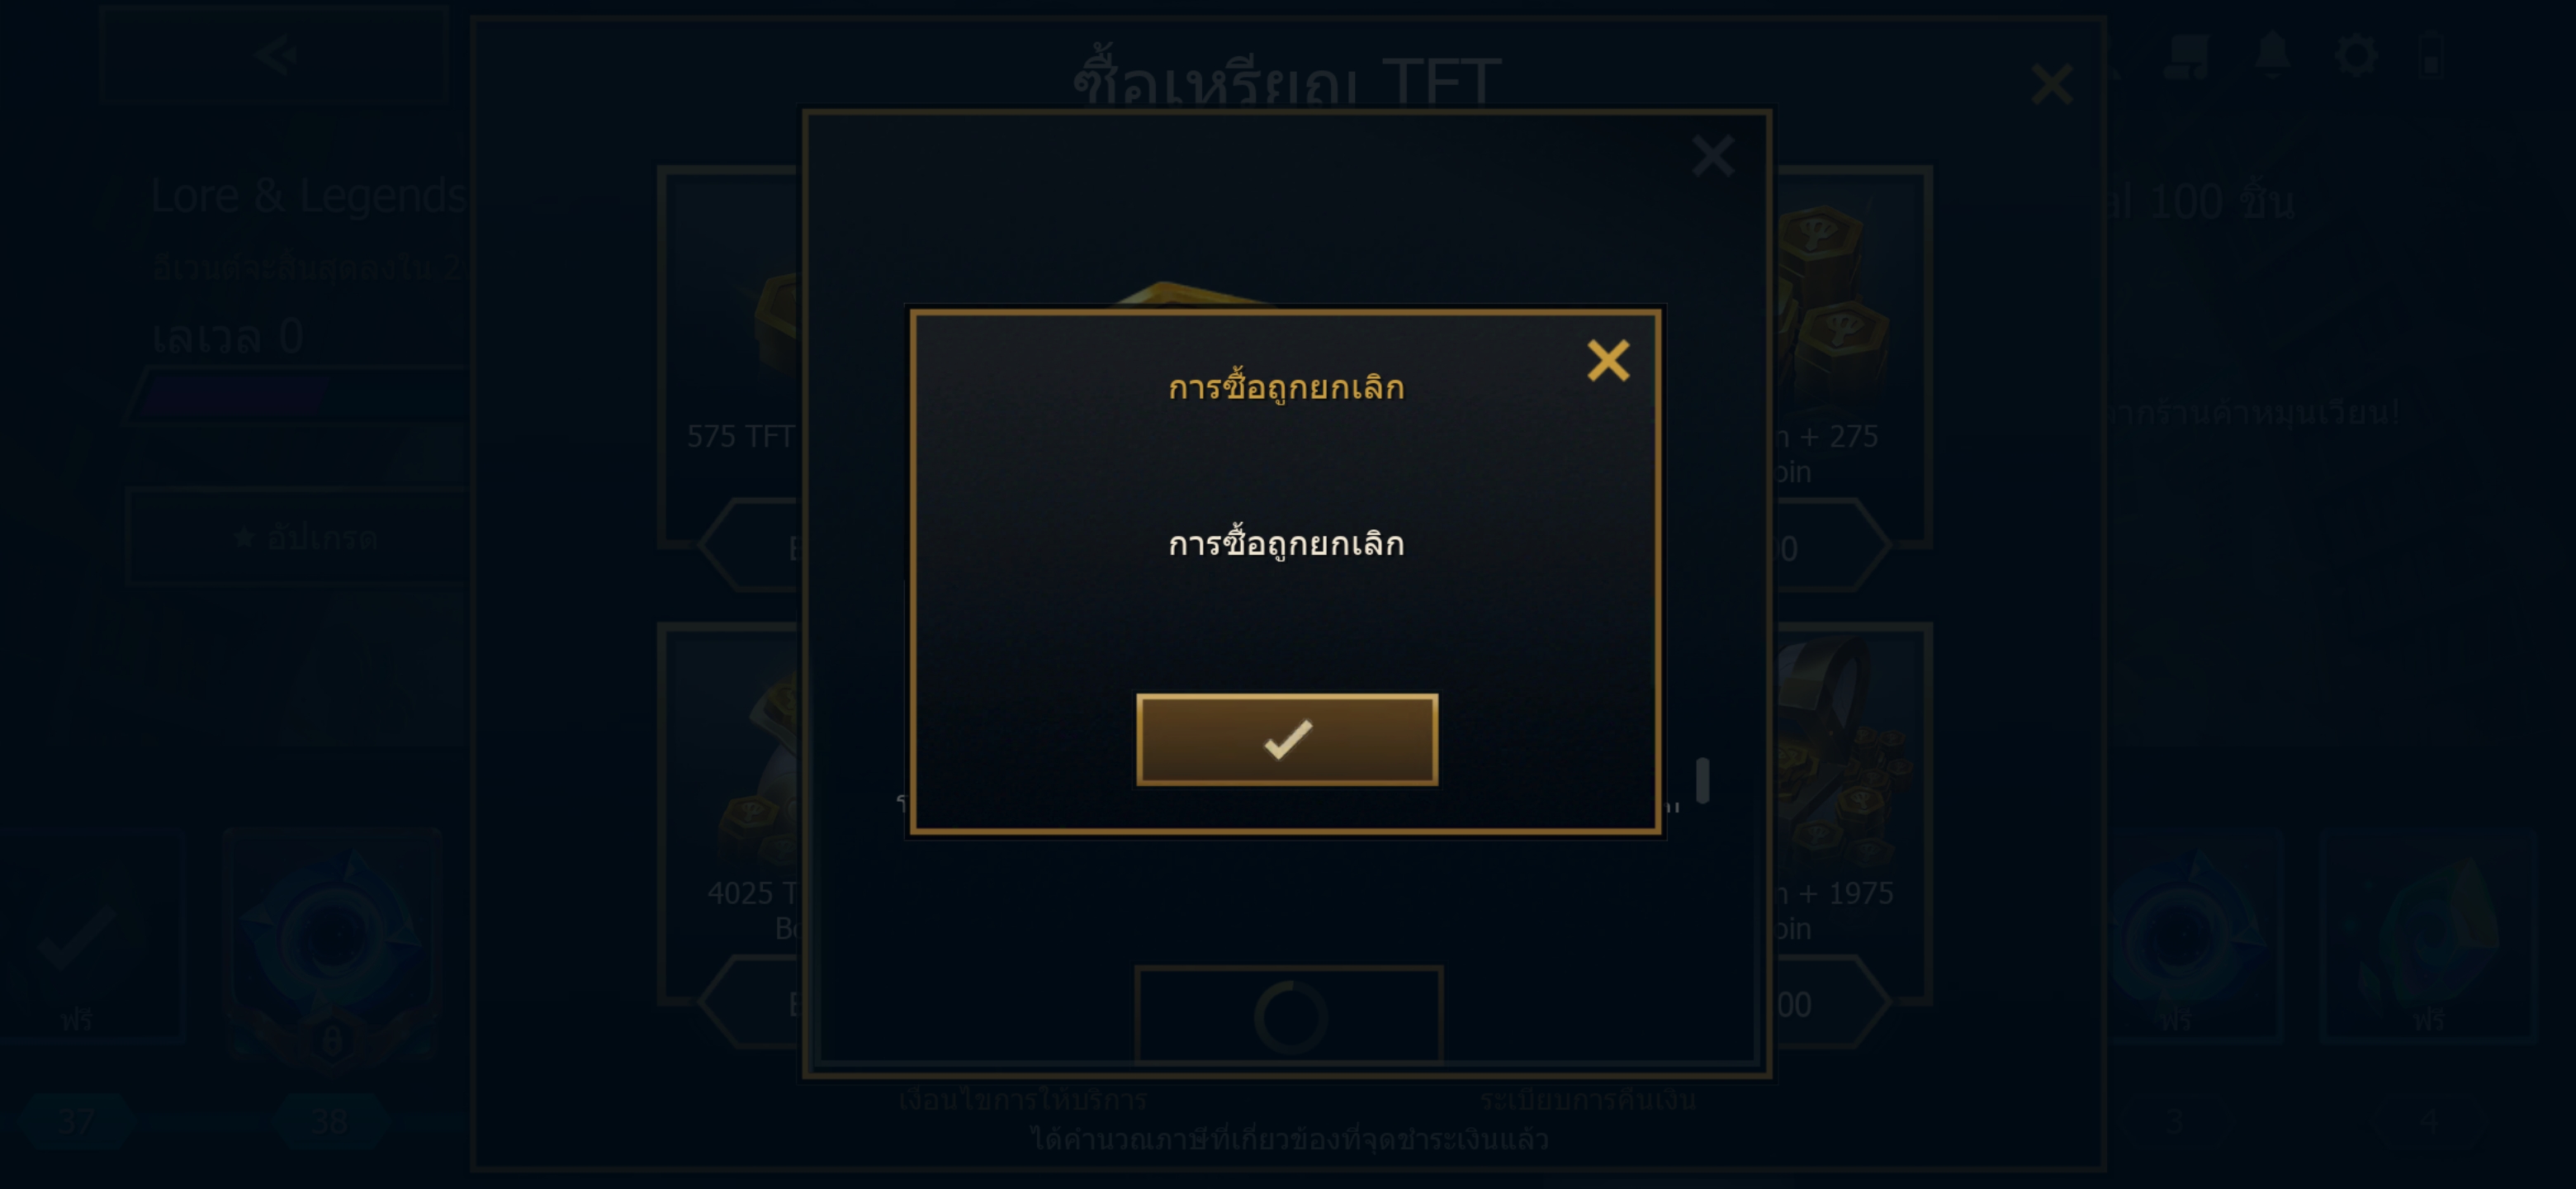The image size is (2576, 1189).
Task: Open the missions scroll icon
Action: [x=2186, y=55]
